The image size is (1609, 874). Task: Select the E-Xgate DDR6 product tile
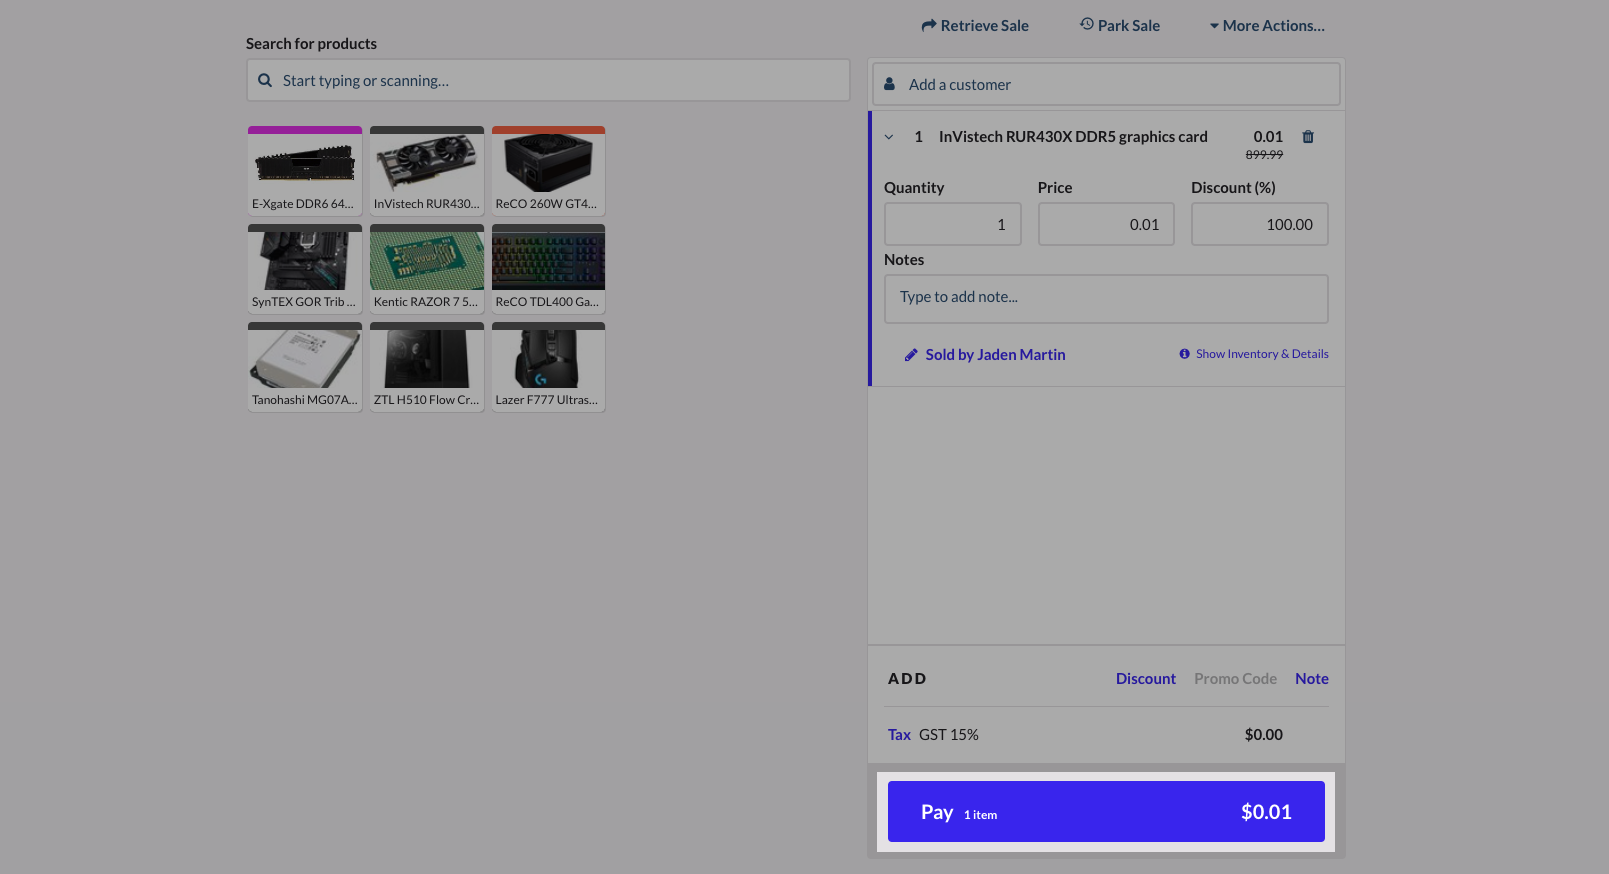(x=305, y=170)
